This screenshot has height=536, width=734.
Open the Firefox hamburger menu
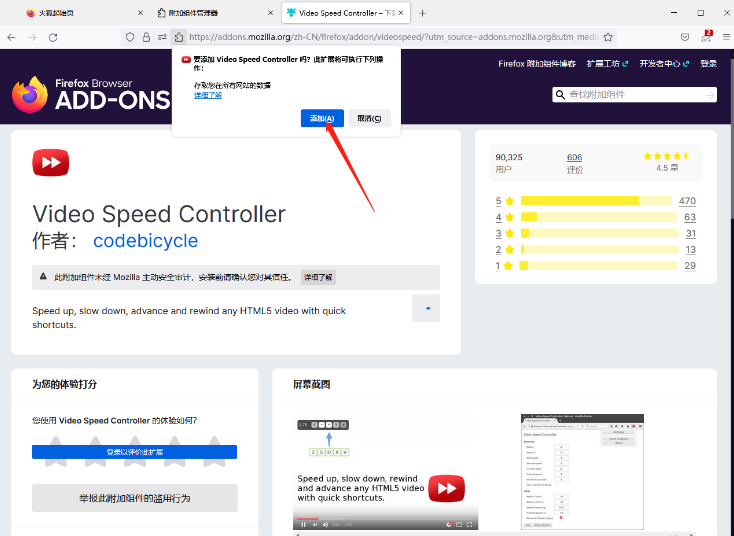point(727,37)
